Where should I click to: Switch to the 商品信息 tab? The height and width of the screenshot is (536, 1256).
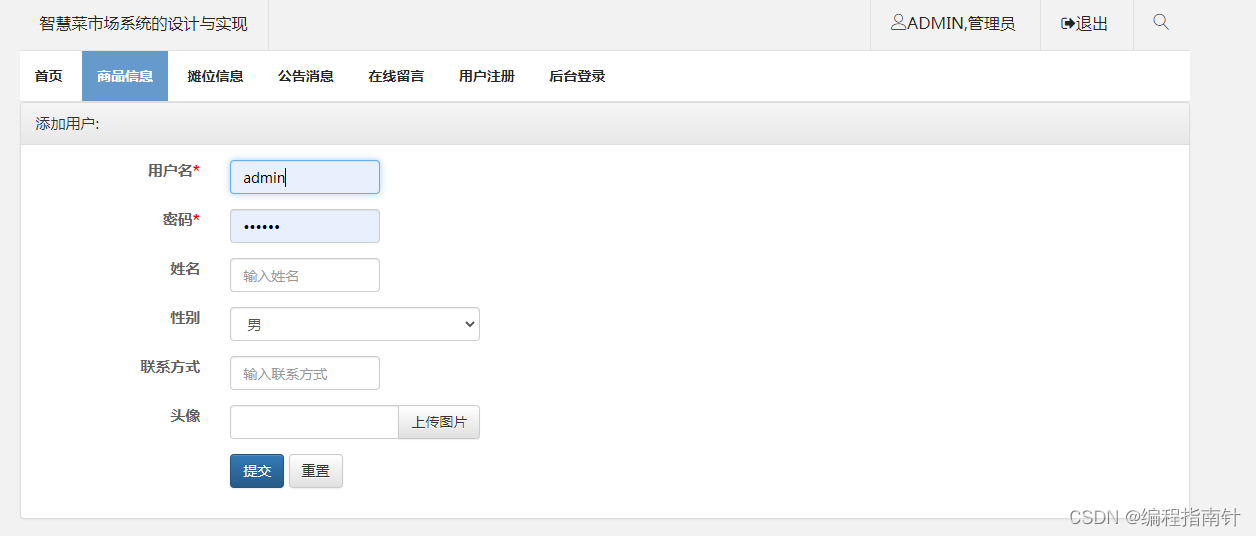tap(125, 76)
